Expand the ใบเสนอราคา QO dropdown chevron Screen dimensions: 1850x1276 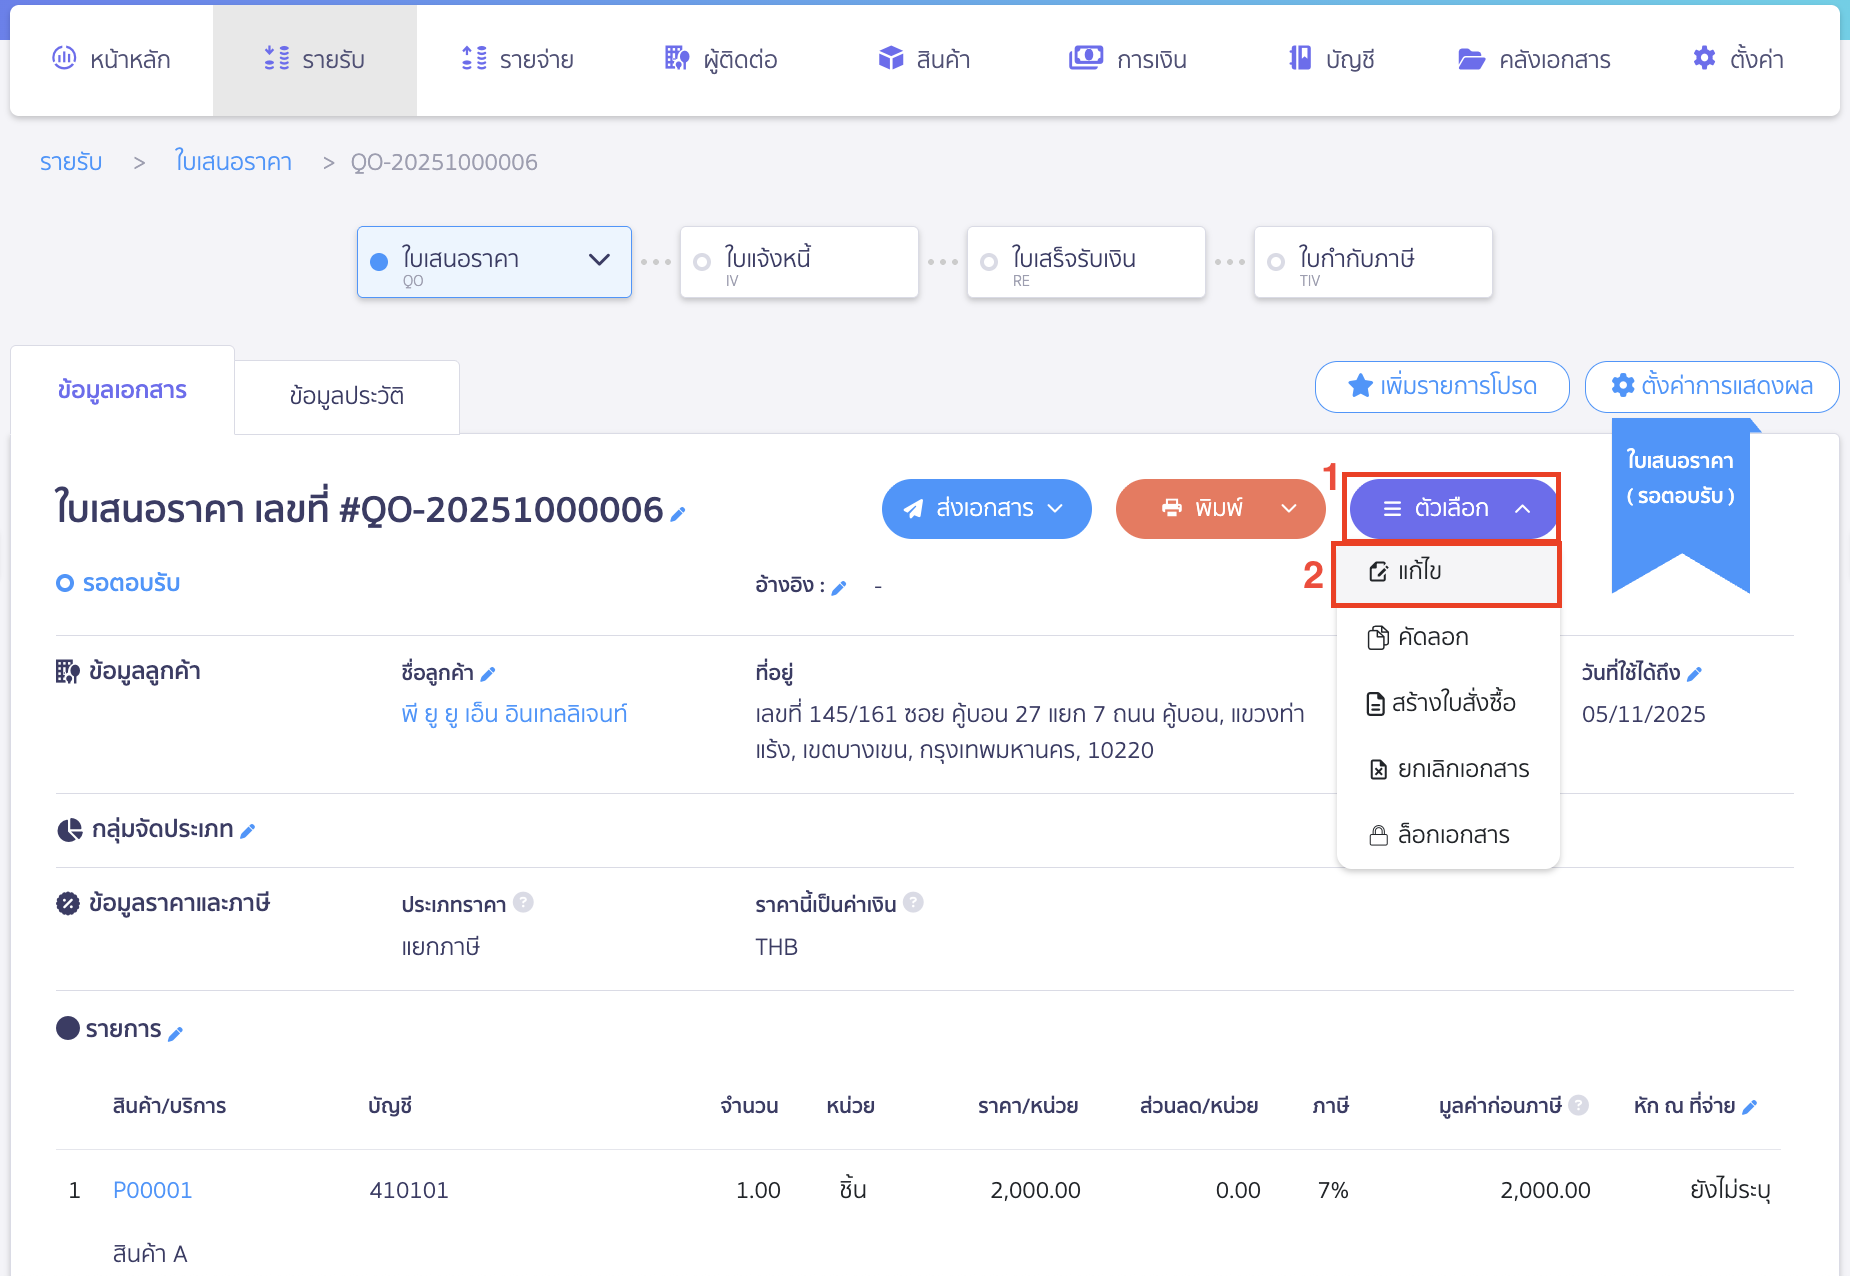(599, 260)
